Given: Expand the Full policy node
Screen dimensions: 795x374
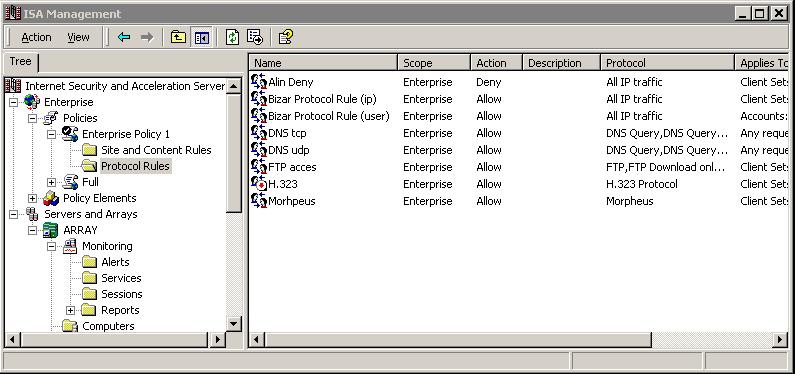Looking at the screenshot, I should [51, 182].
